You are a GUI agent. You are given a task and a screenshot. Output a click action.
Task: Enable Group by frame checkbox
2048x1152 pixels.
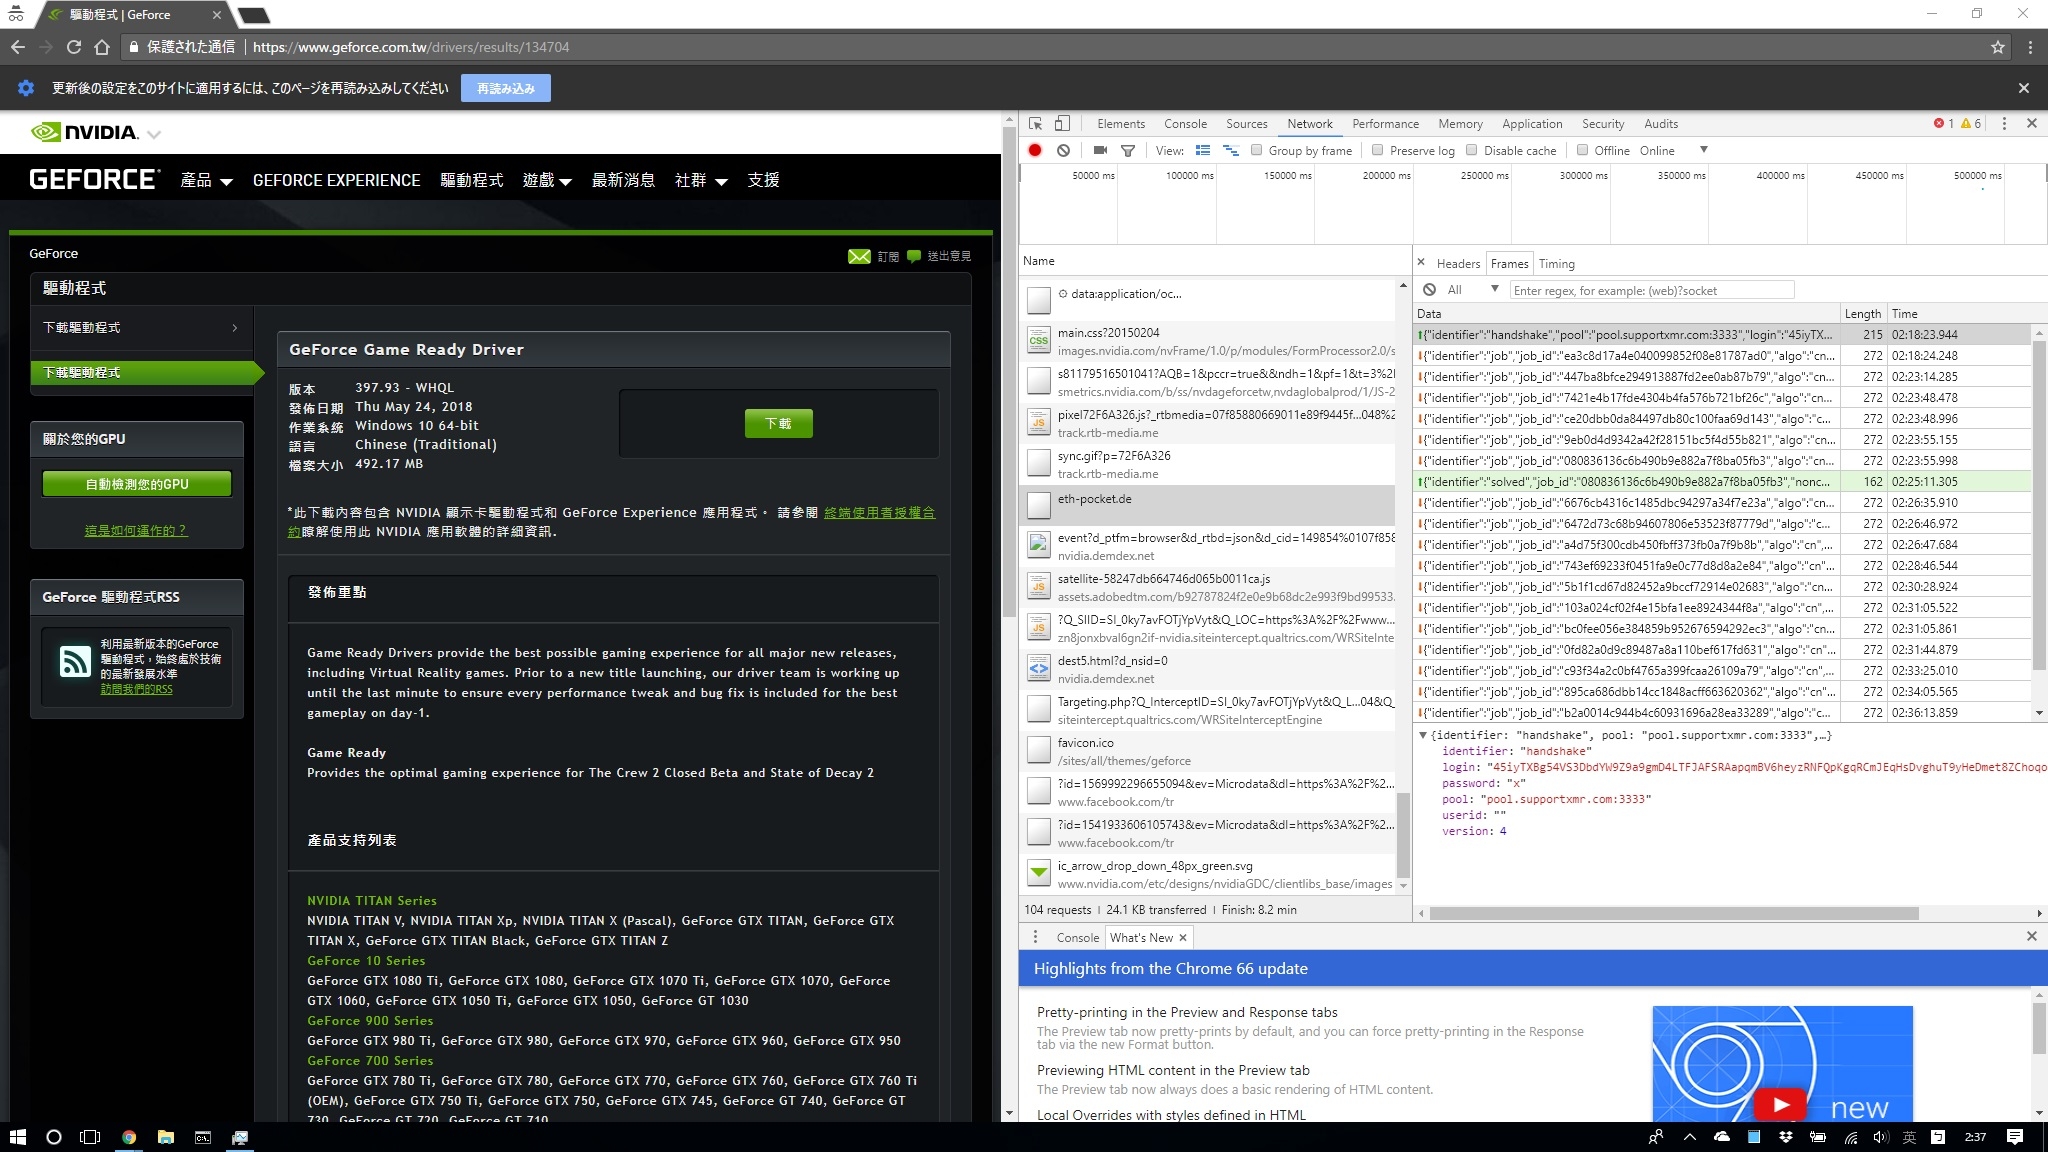click(1257, 150)
